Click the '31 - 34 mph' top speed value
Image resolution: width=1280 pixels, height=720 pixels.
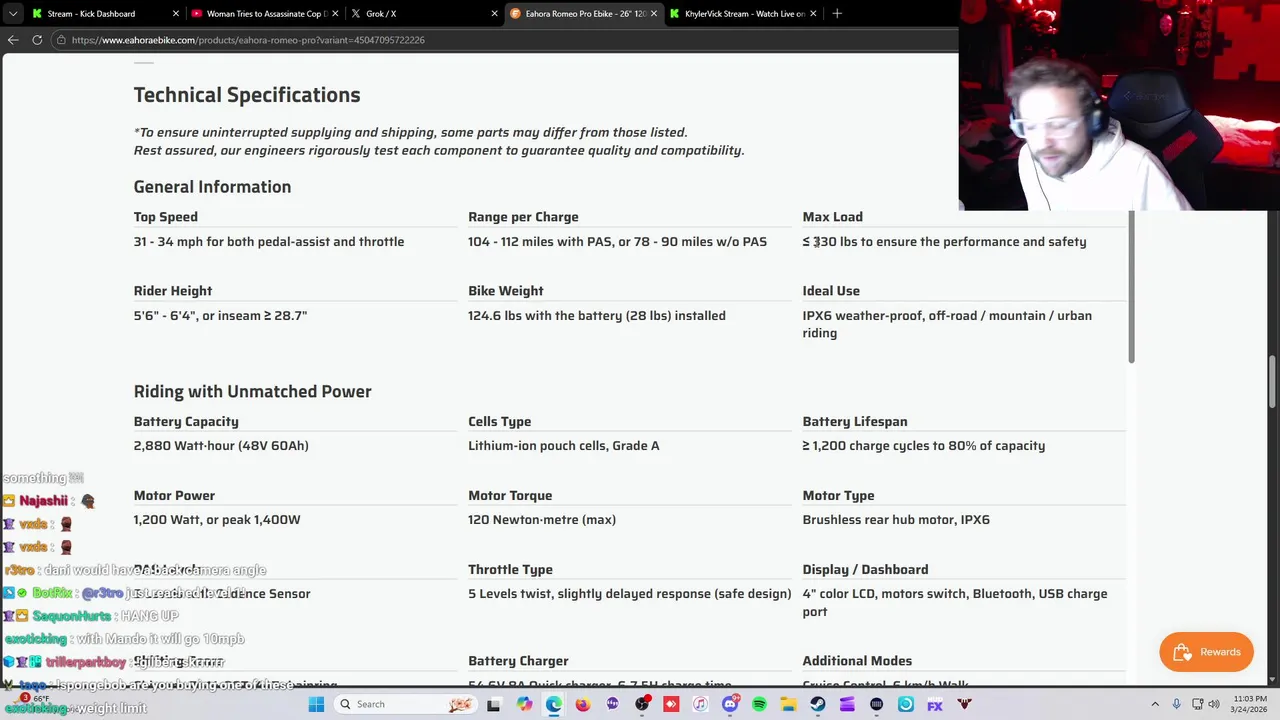(x=269, y=242)
